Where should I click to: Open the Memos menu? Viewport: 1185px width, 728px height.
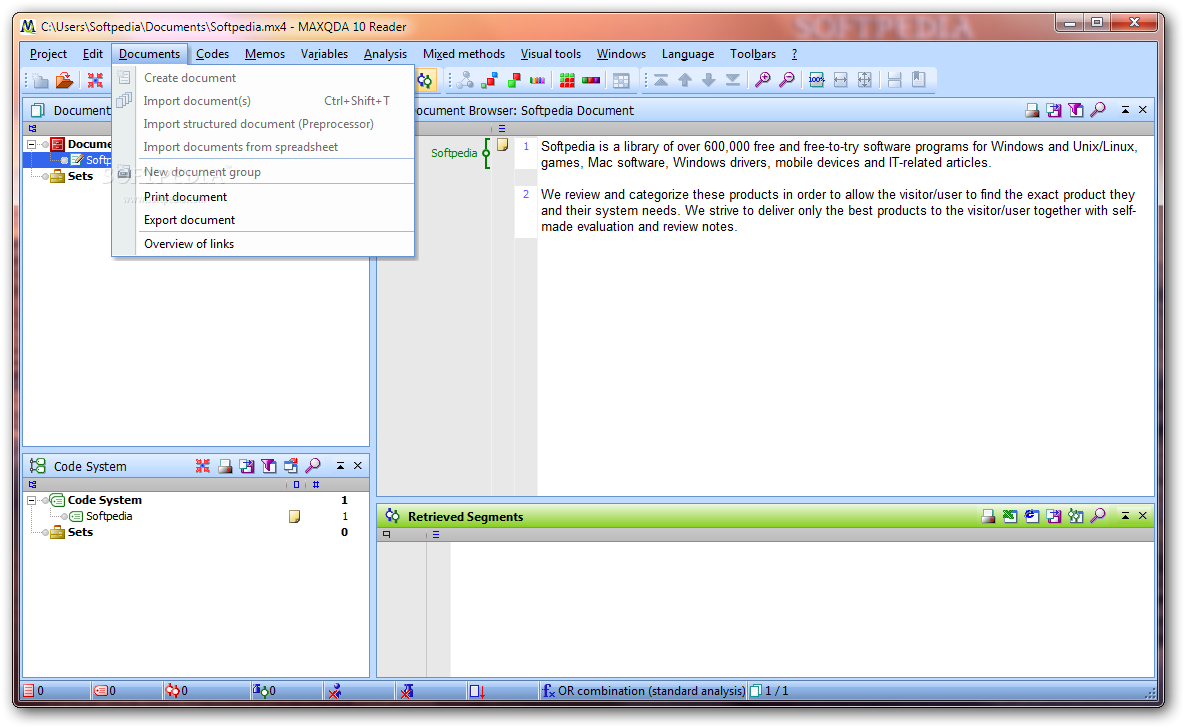tap(265, 54)
